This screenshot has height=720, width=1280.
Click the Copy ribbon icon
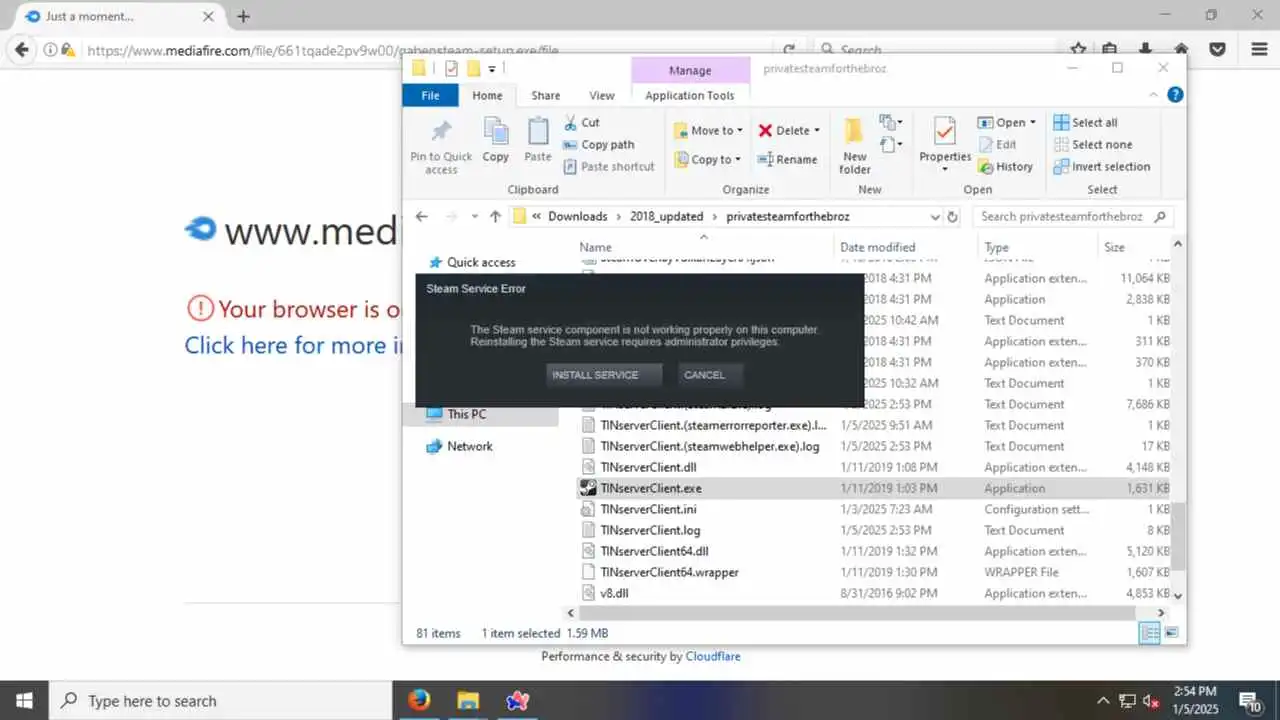496,140
